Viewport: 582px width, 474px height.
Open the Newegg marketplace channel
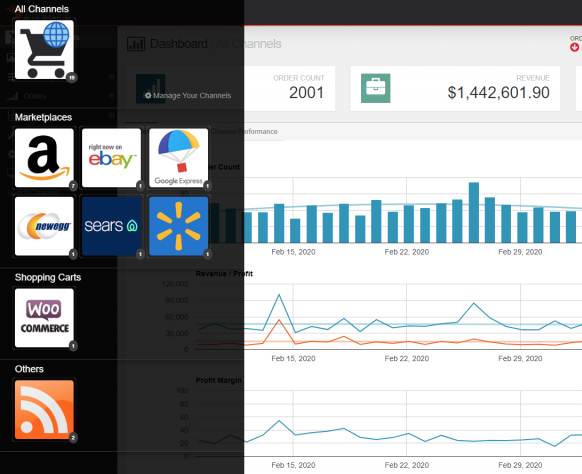click(x=44, y=226)
